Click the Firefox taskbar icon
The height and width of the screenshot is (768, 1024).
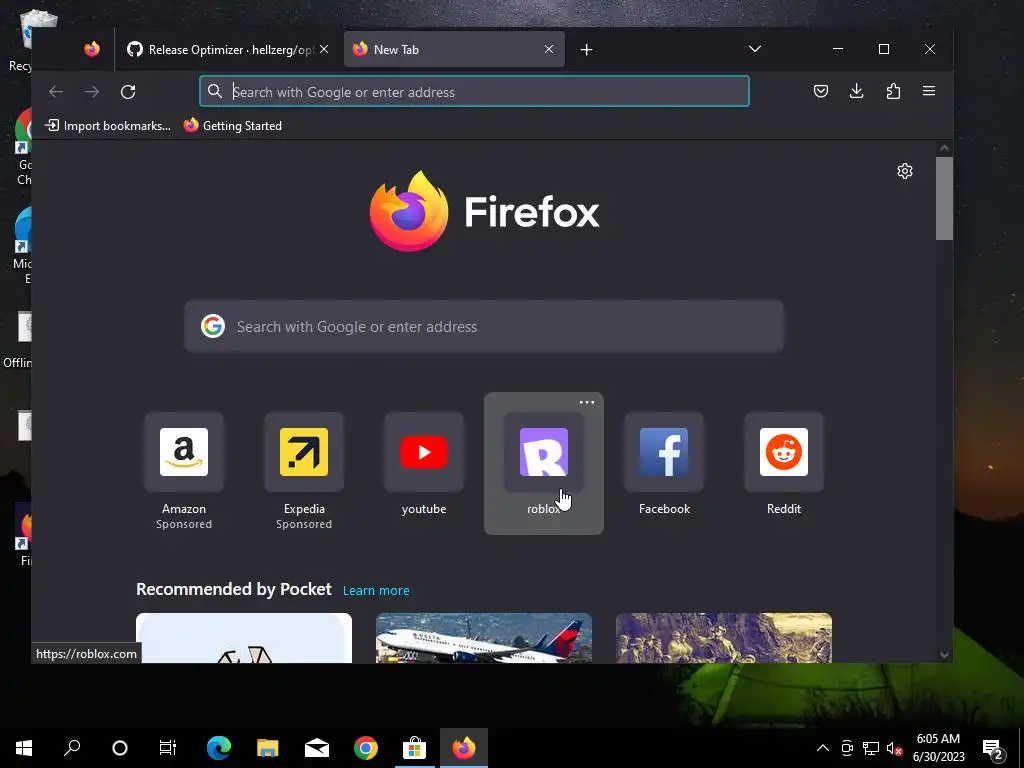tap(464, 748)
